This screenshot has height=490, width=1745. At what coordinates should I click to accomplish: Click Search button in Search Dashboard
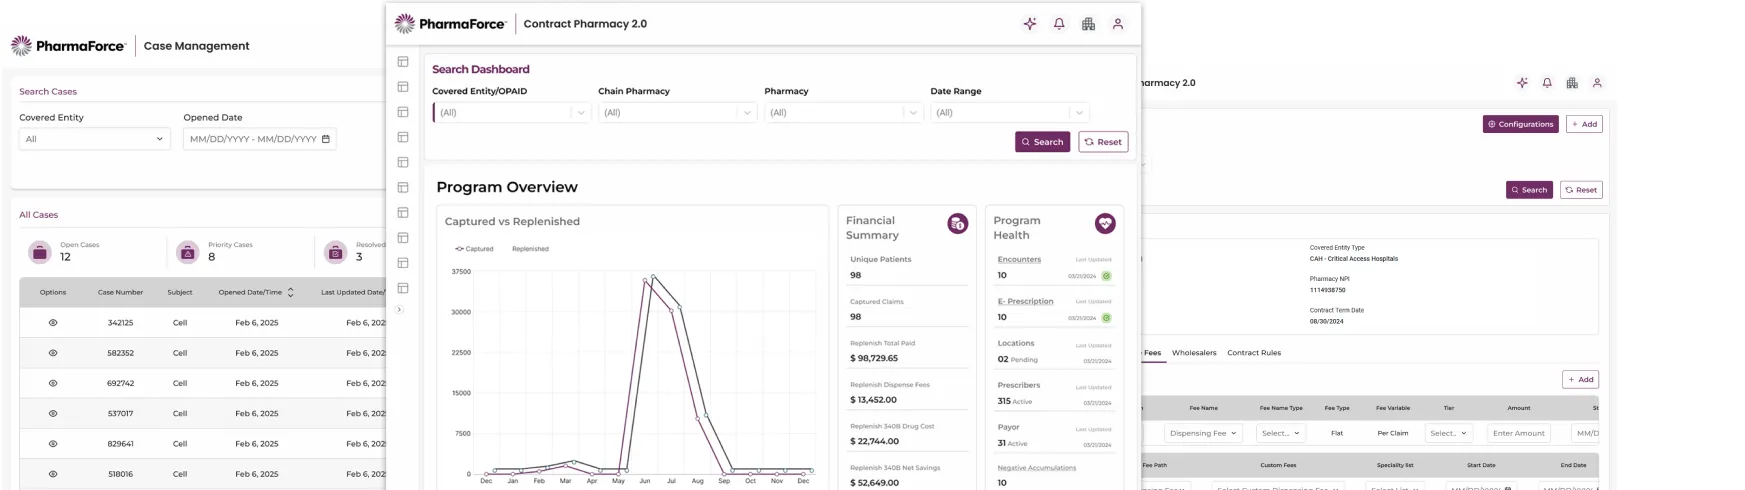click(1042, 142)
